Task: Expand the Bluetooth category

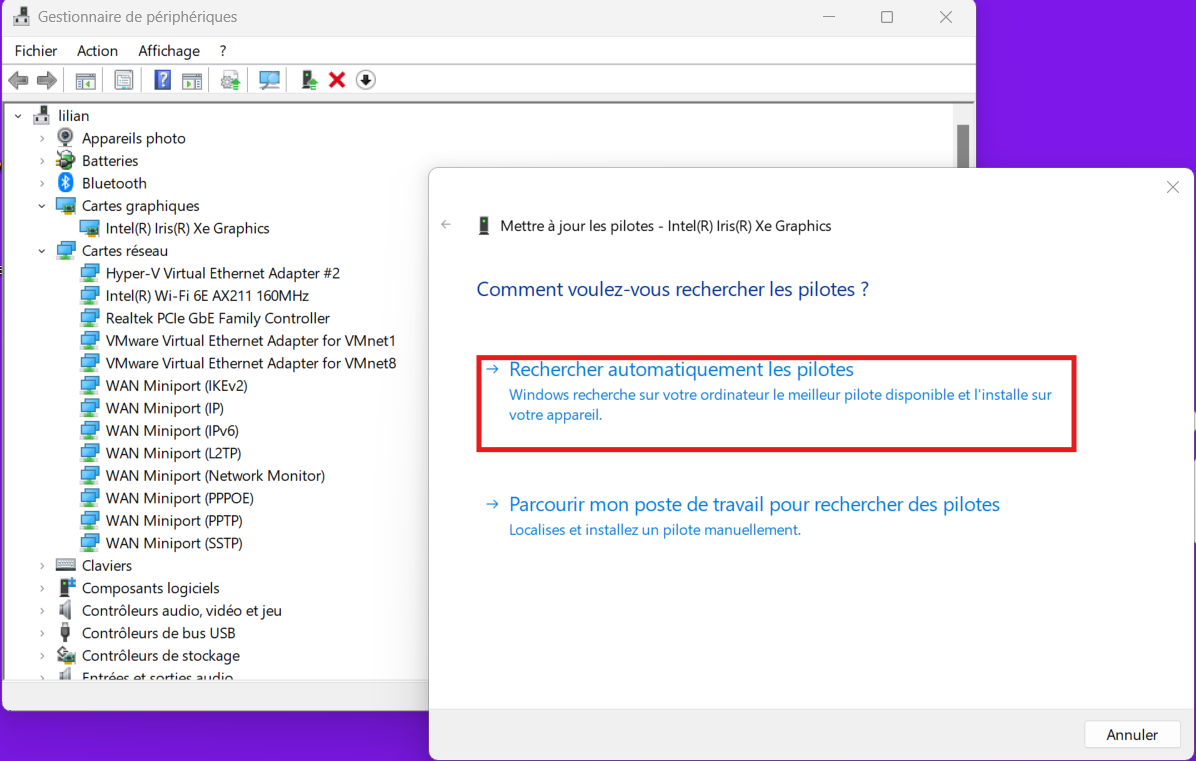Action: [x=42, y=184]
